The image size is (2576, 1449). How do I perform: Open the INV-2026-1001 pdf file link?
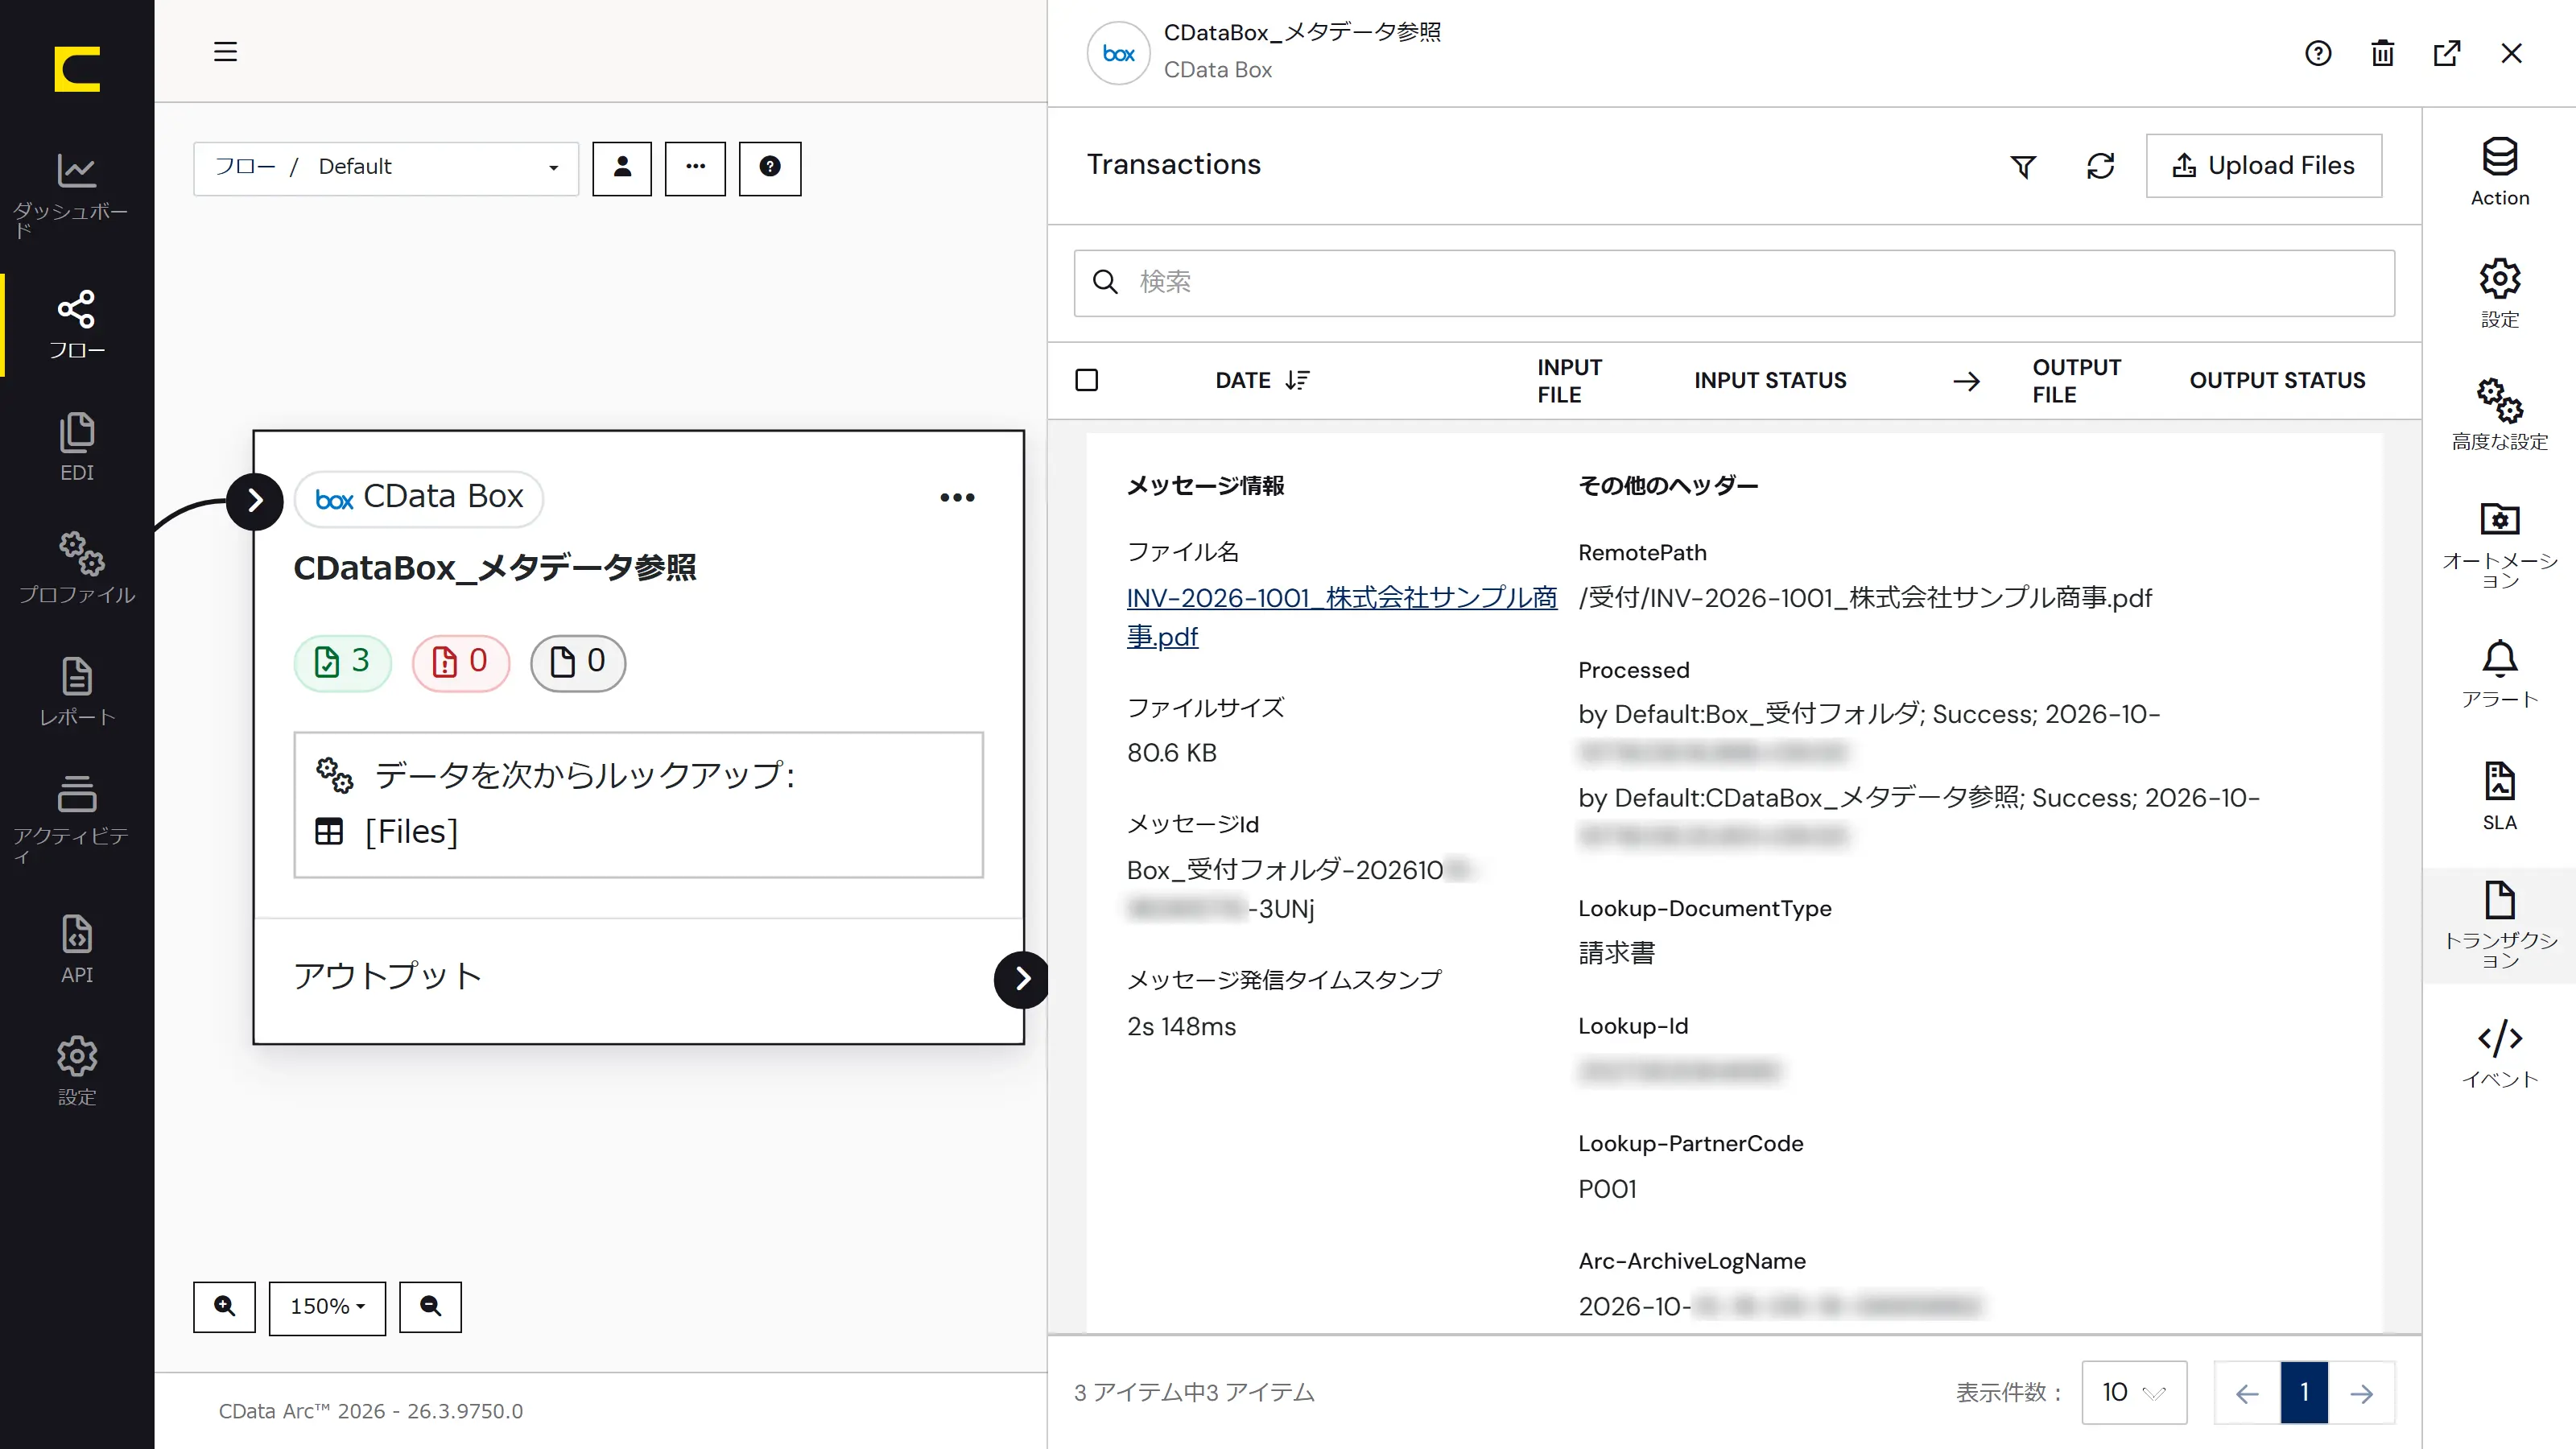pos(1341,616)
